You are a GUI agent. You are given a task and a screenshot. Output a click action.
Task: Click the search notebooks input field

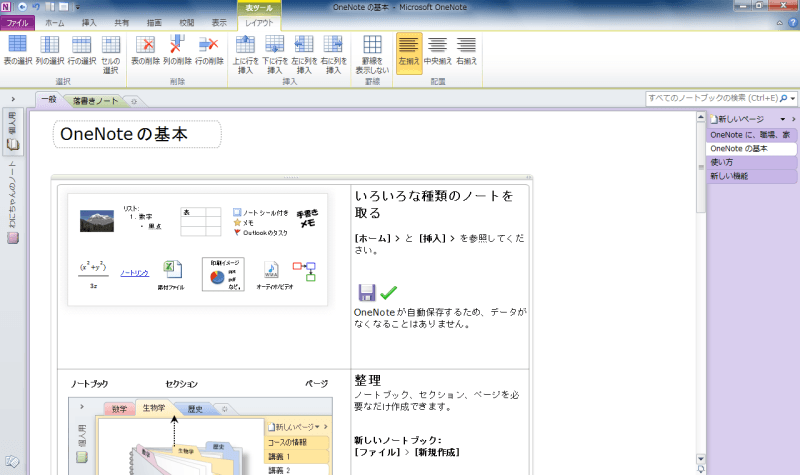(x=712, y=98)
